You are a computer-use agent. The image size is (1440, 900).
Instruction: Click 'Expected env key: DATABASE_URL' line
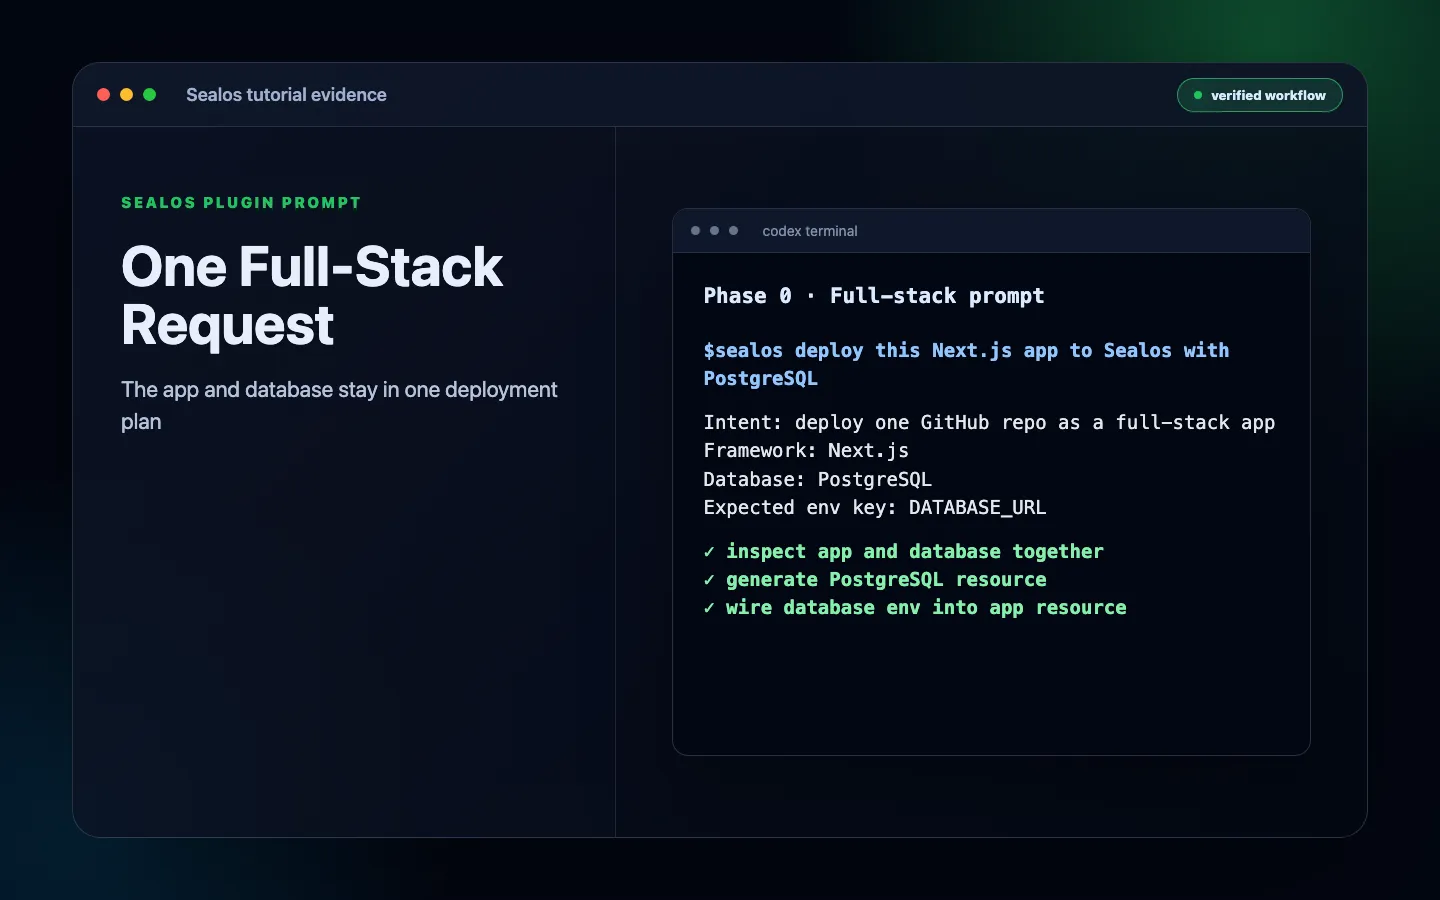tap(875, 507)
